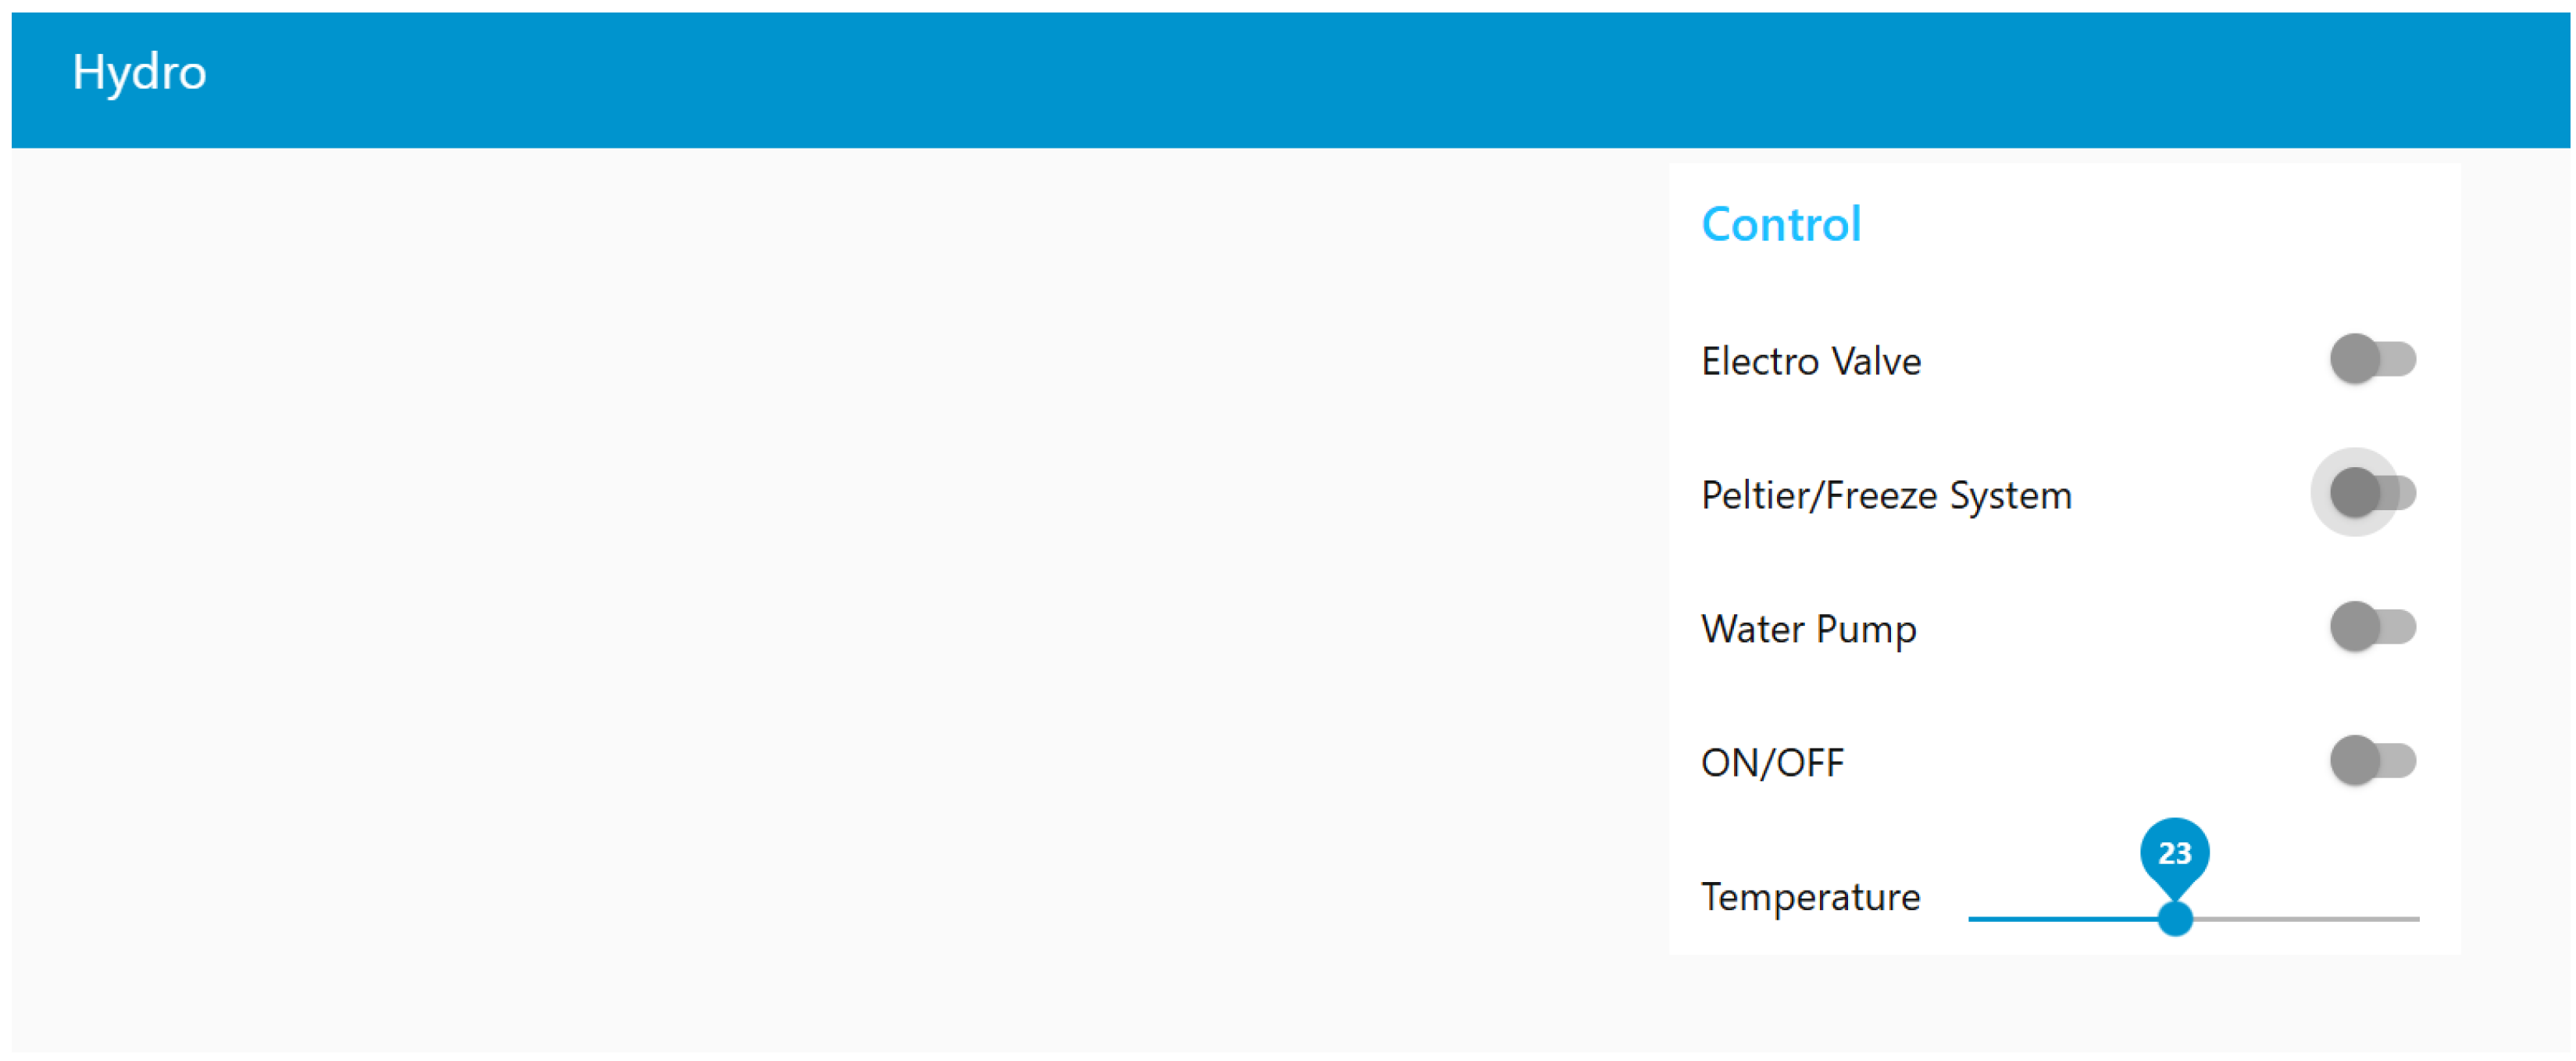Click the Temperature label text
2576x1061 pixels.
tap(1810, 897)
